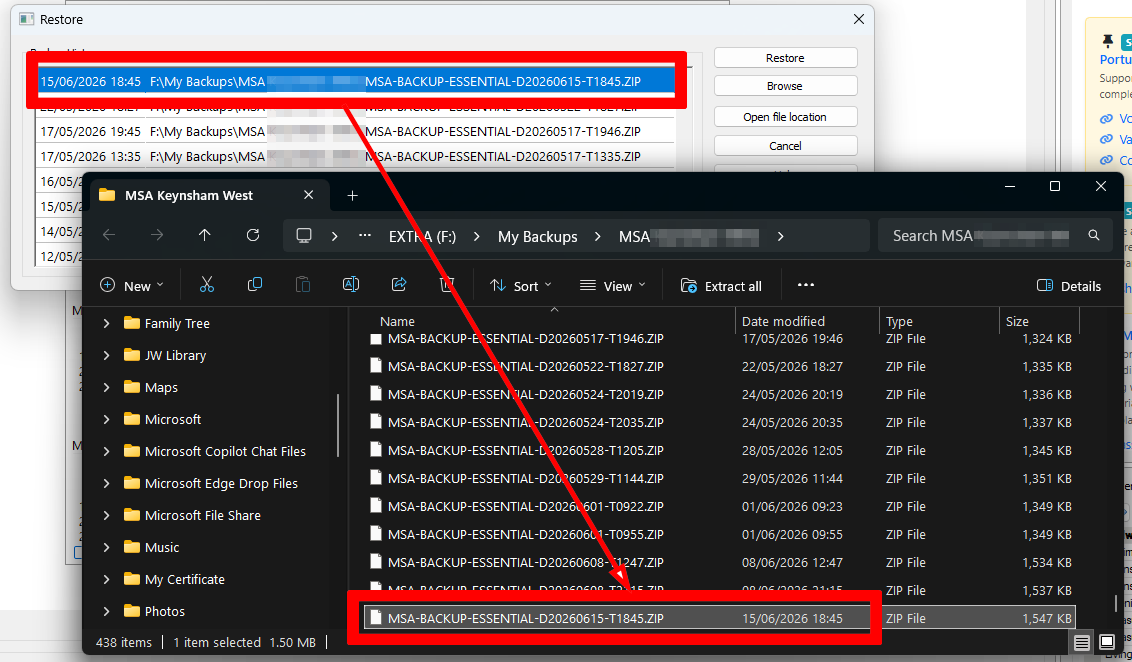Select the 15/06/2026 18:45 backup row in Restore
1132x662 pixels.
356,82
